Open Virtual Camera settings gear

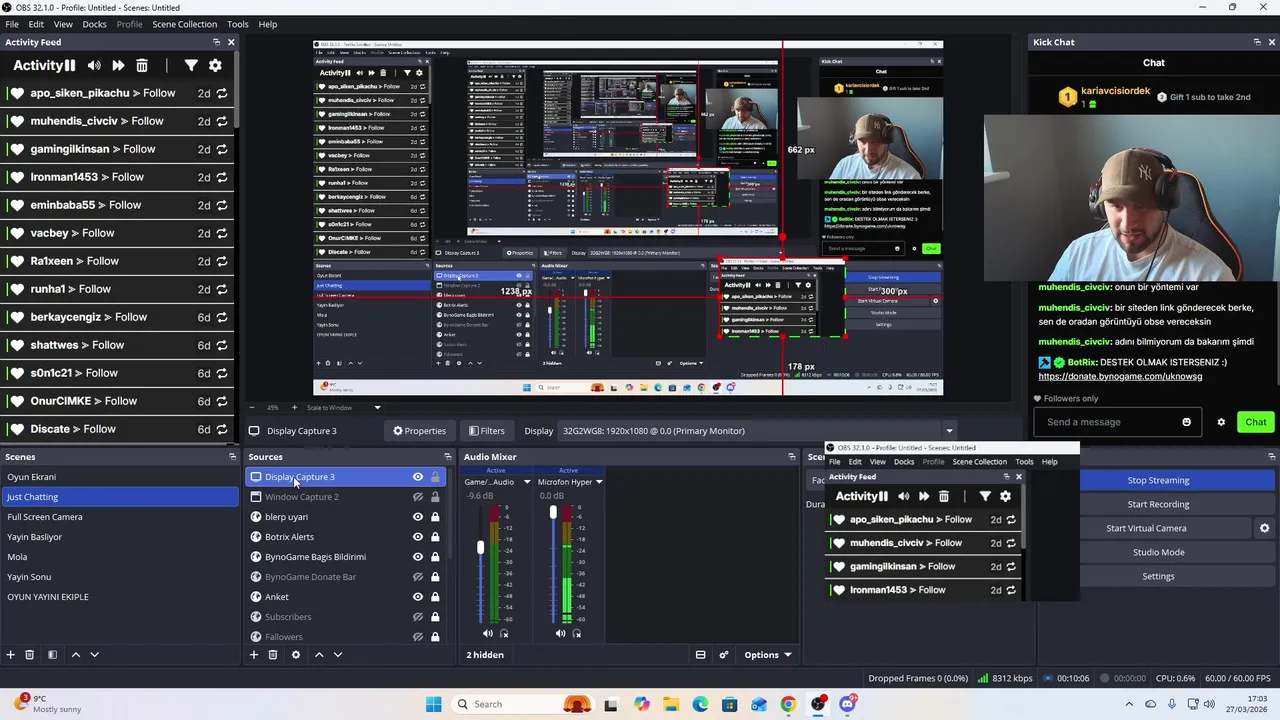click(x=1264, y=528)
